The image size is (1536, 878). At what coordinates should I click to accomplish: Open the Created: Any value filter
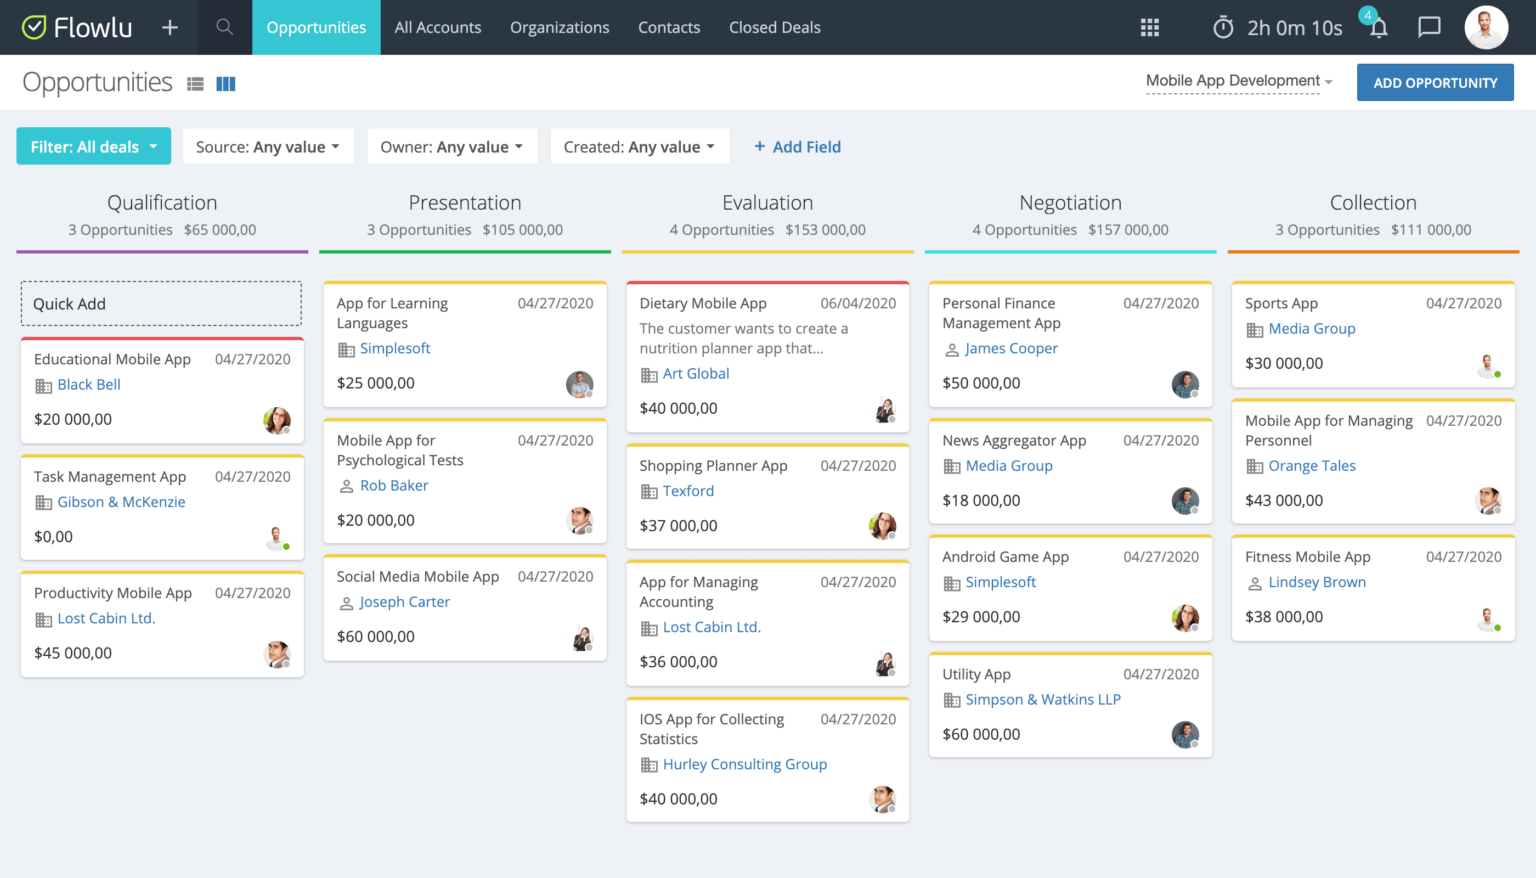[x=639, y=146]
